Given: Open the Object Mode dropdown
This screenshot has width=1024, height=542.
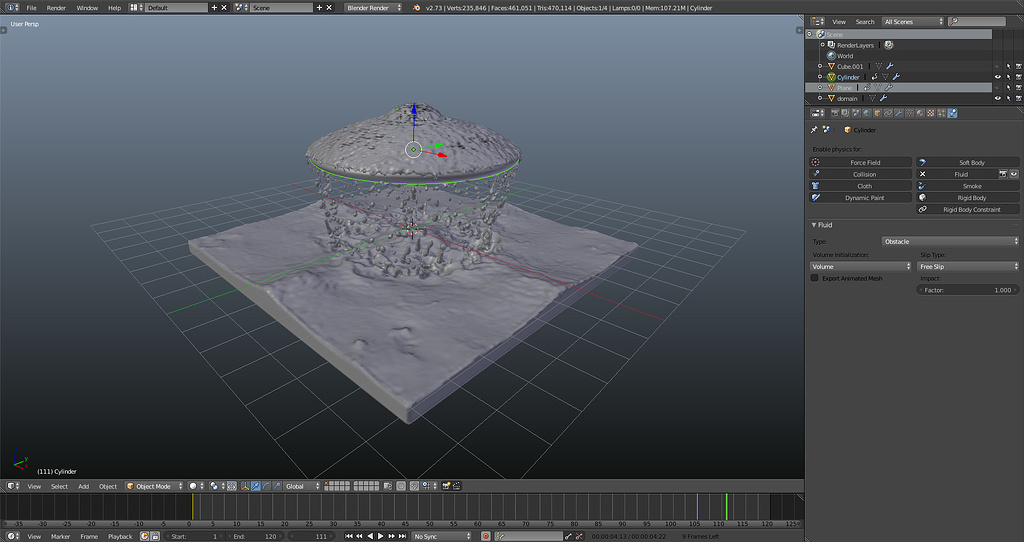Looking at the screenshot, I should (154, 486).
